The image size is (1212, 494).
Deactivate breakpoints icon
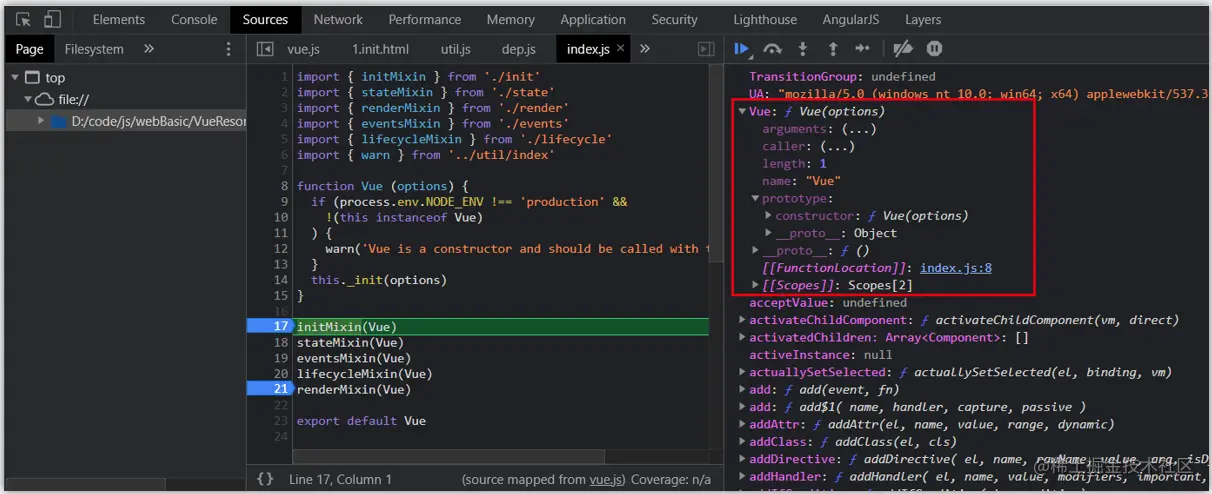[x=903, y=48]
